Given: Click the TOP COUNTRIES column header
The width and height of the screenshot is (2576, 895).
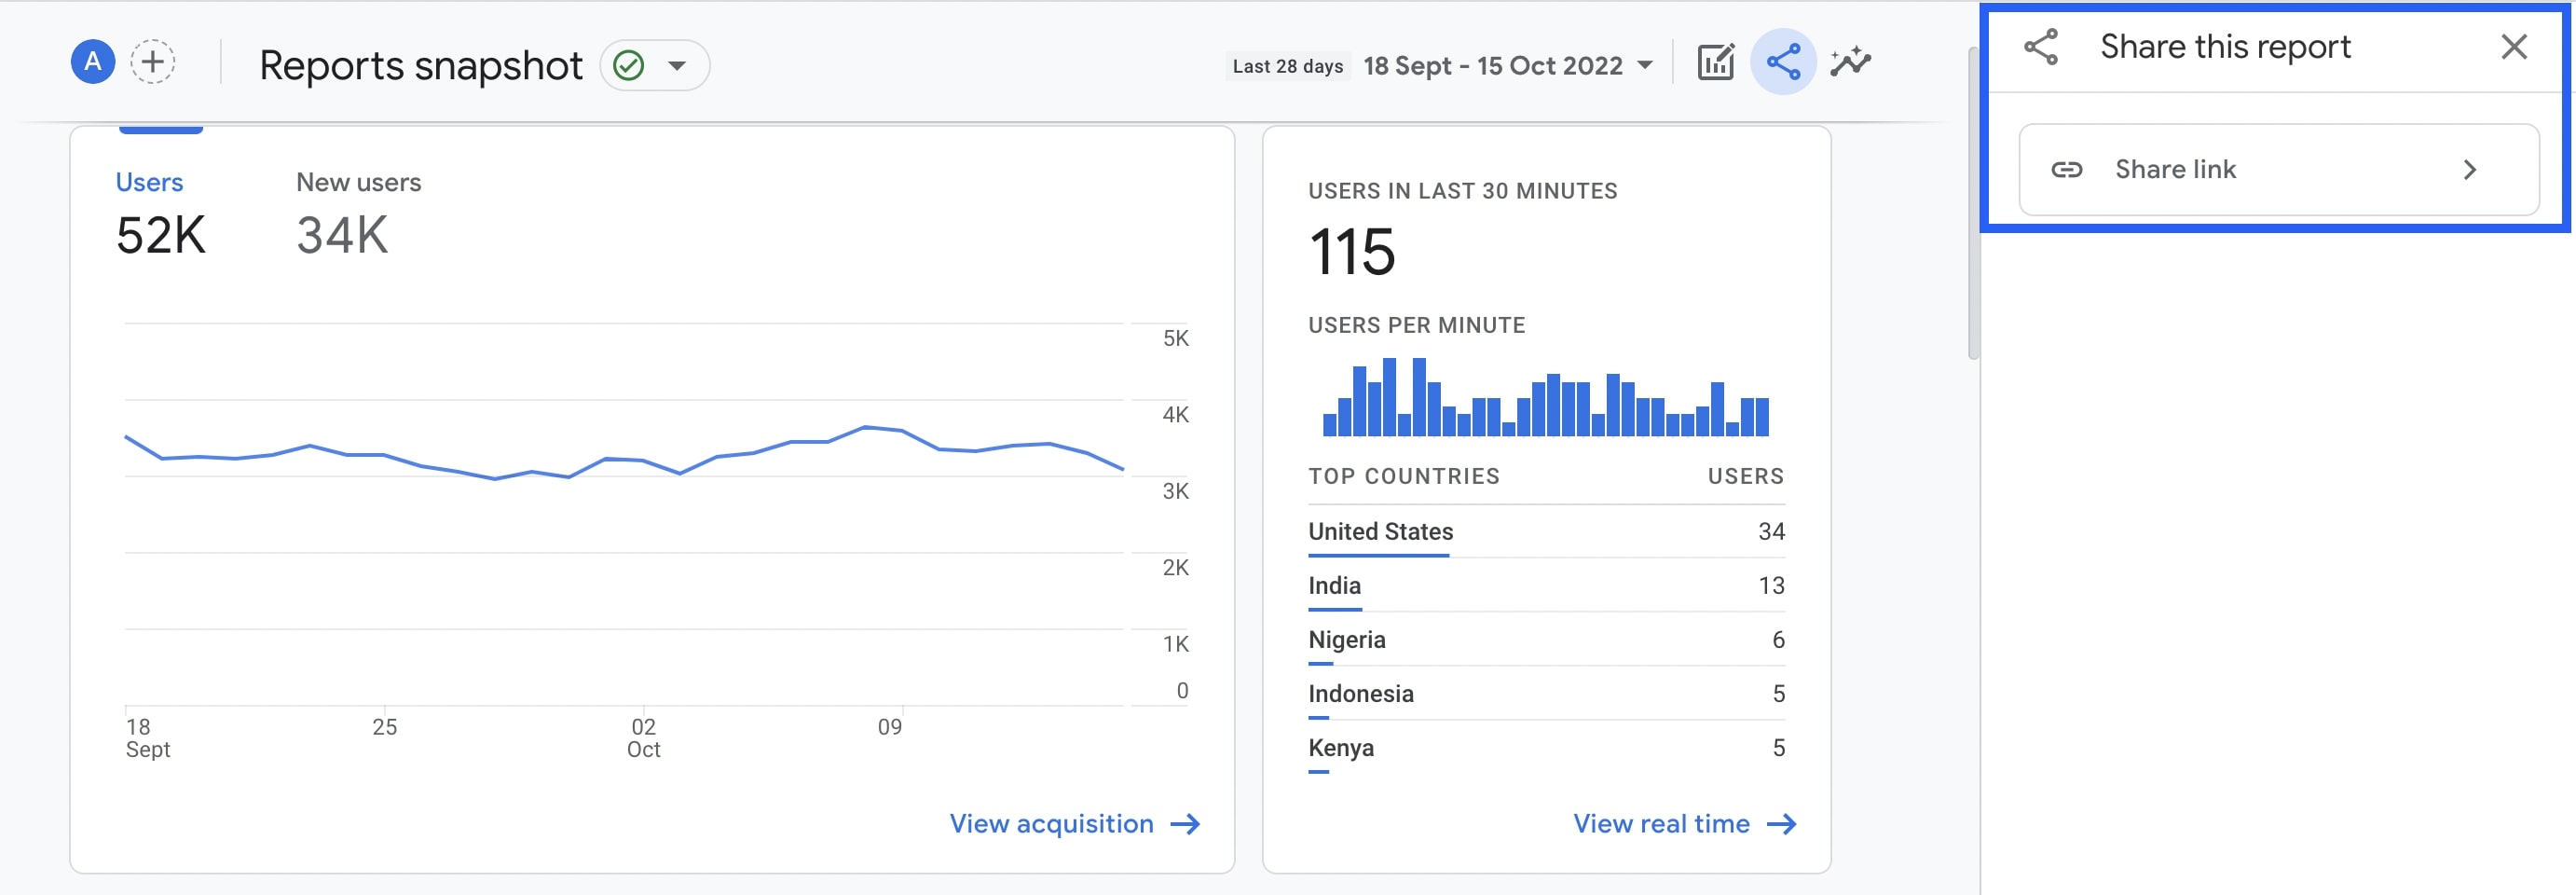Looking at the screenshot, I should point(1403,477).
